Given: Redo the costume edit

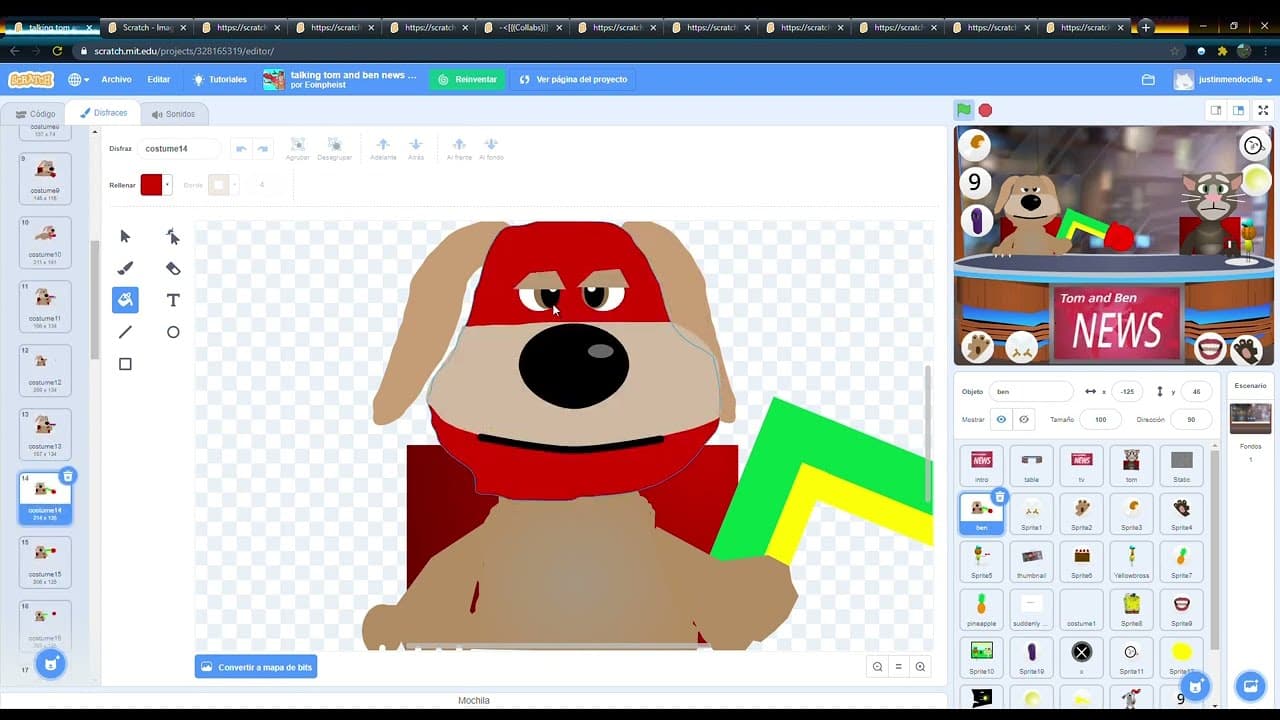Looking at the screenshot, I should [x=262, y=149].
